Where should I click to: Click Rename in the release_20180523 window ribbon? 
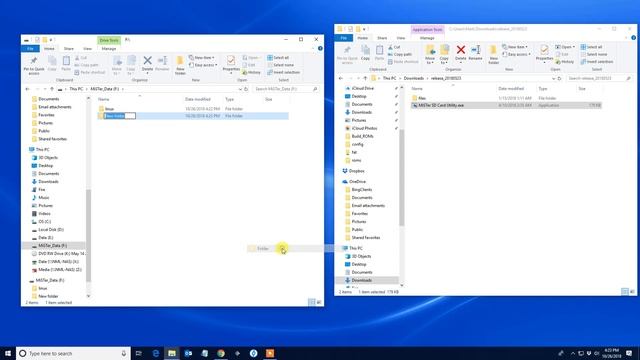(x=475, y=53)
